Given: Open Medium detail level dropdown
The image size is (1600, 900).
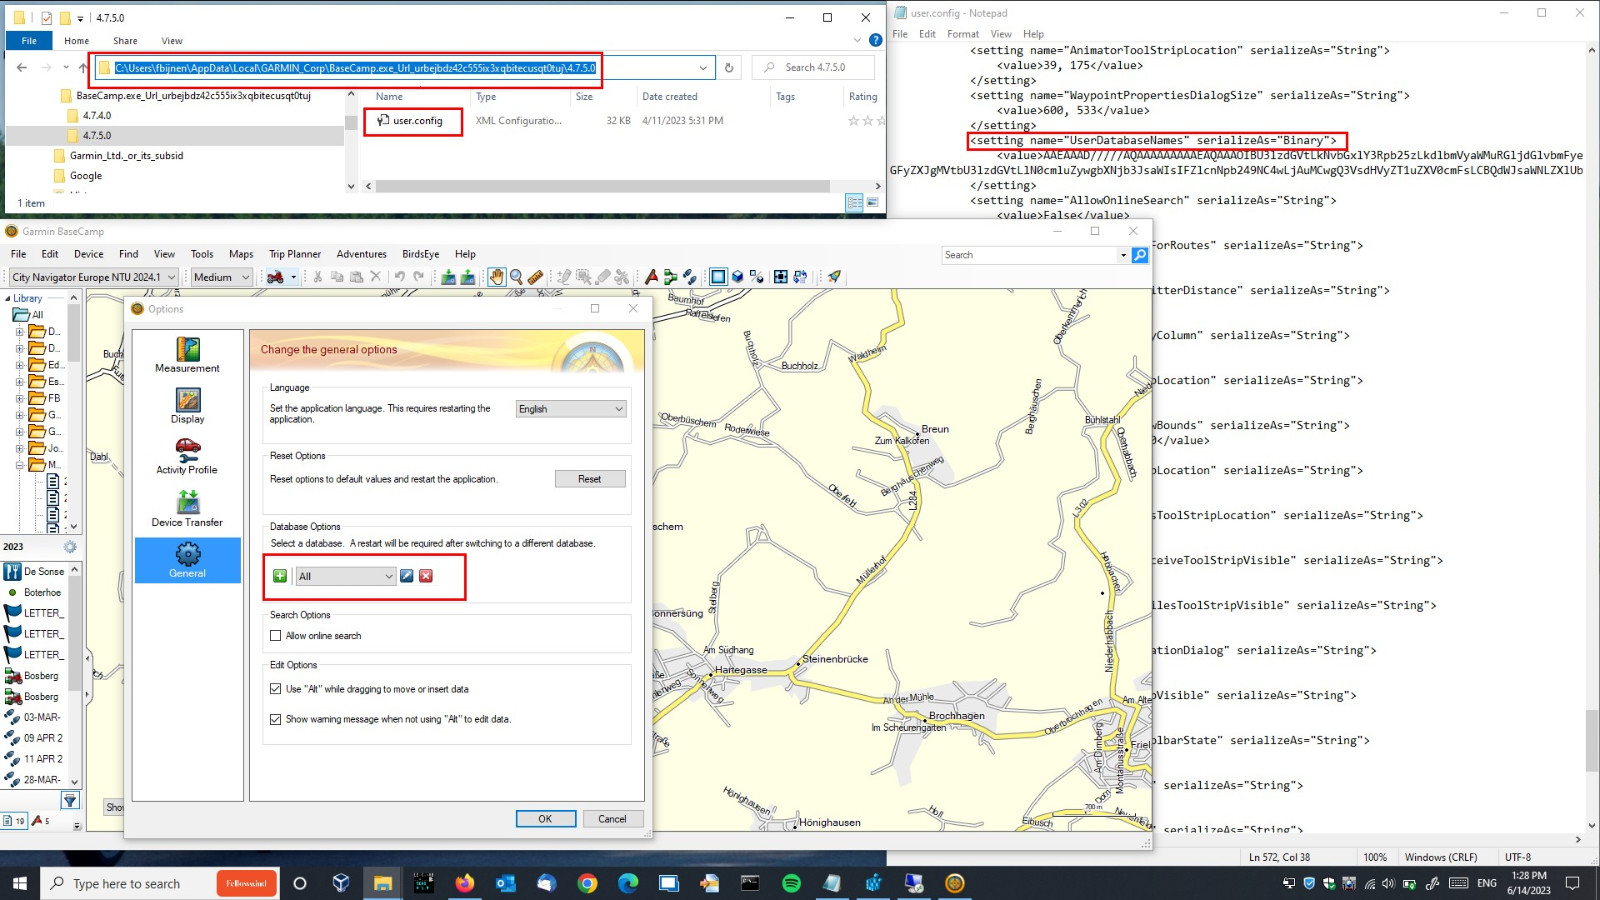Looking at the screenshot, I should [221, 277].
